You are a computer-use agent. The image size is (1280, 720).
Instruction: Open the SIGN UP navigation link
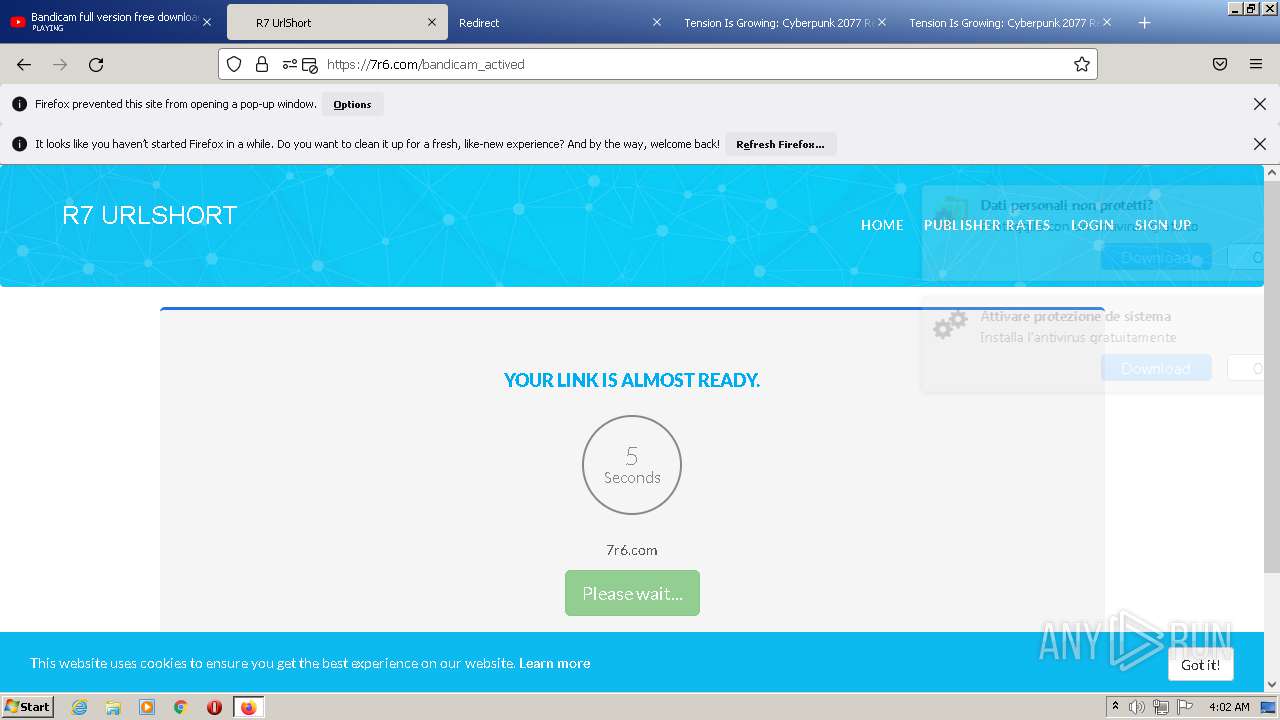(1163, 225)
